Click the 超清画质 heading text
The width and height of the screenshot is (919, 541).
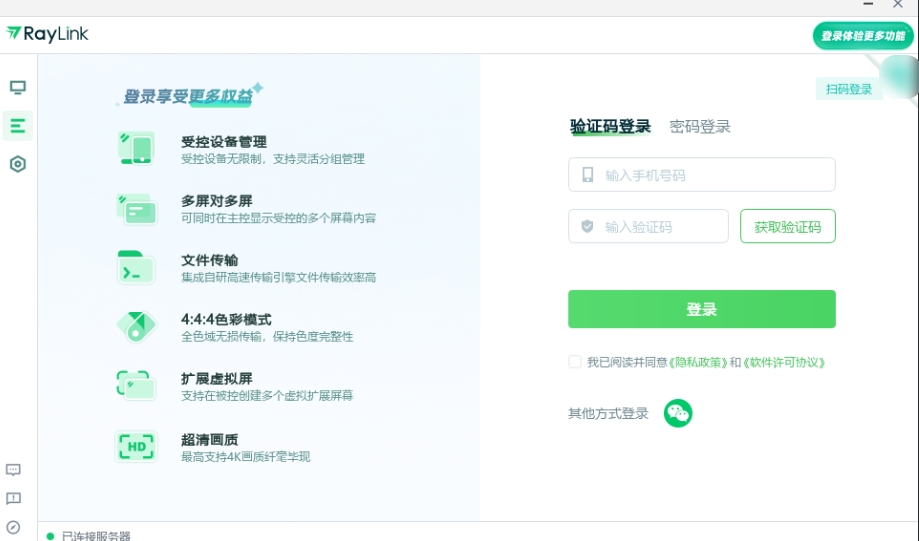(x=209, y=440)
